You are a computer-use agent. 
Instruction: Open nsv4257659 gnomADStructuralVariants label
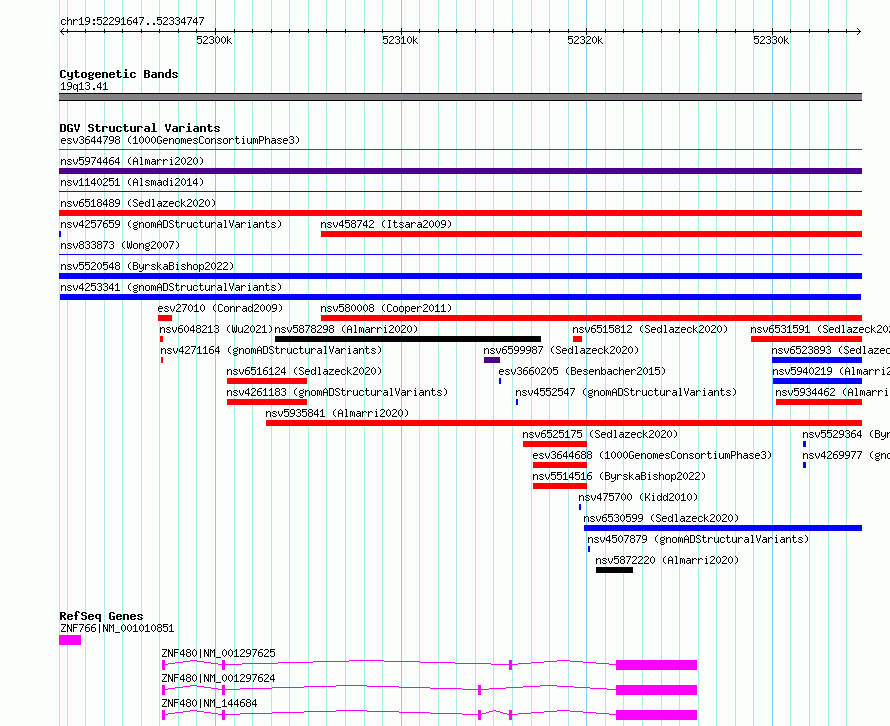click(x=171, y=224)
